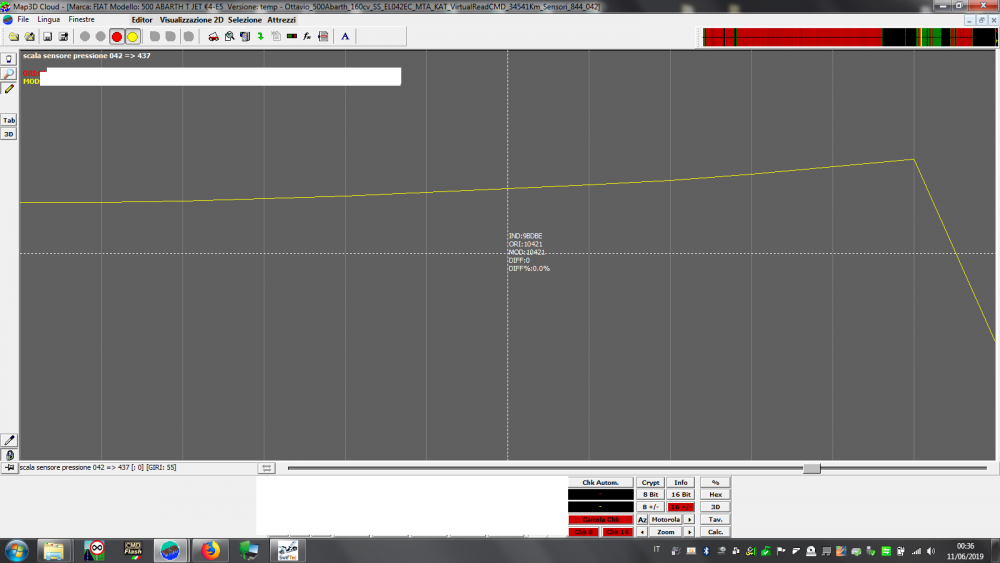Click the red-green bar comparison icon

click(292, 36)
